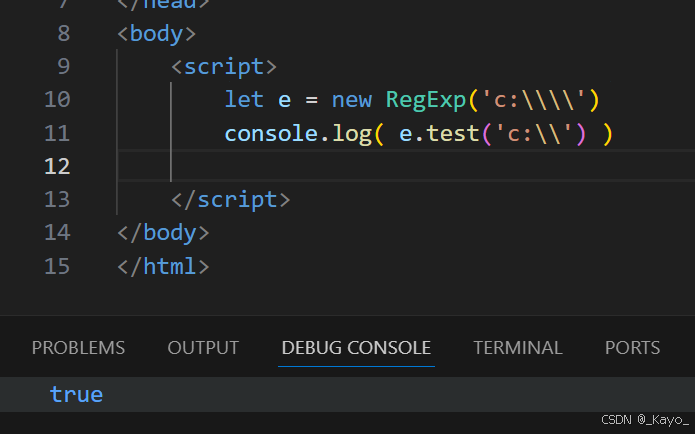Select the DEBUG CONSOLE tab
Viewport: 695px width, 434px height.
(x=356, y=348)
